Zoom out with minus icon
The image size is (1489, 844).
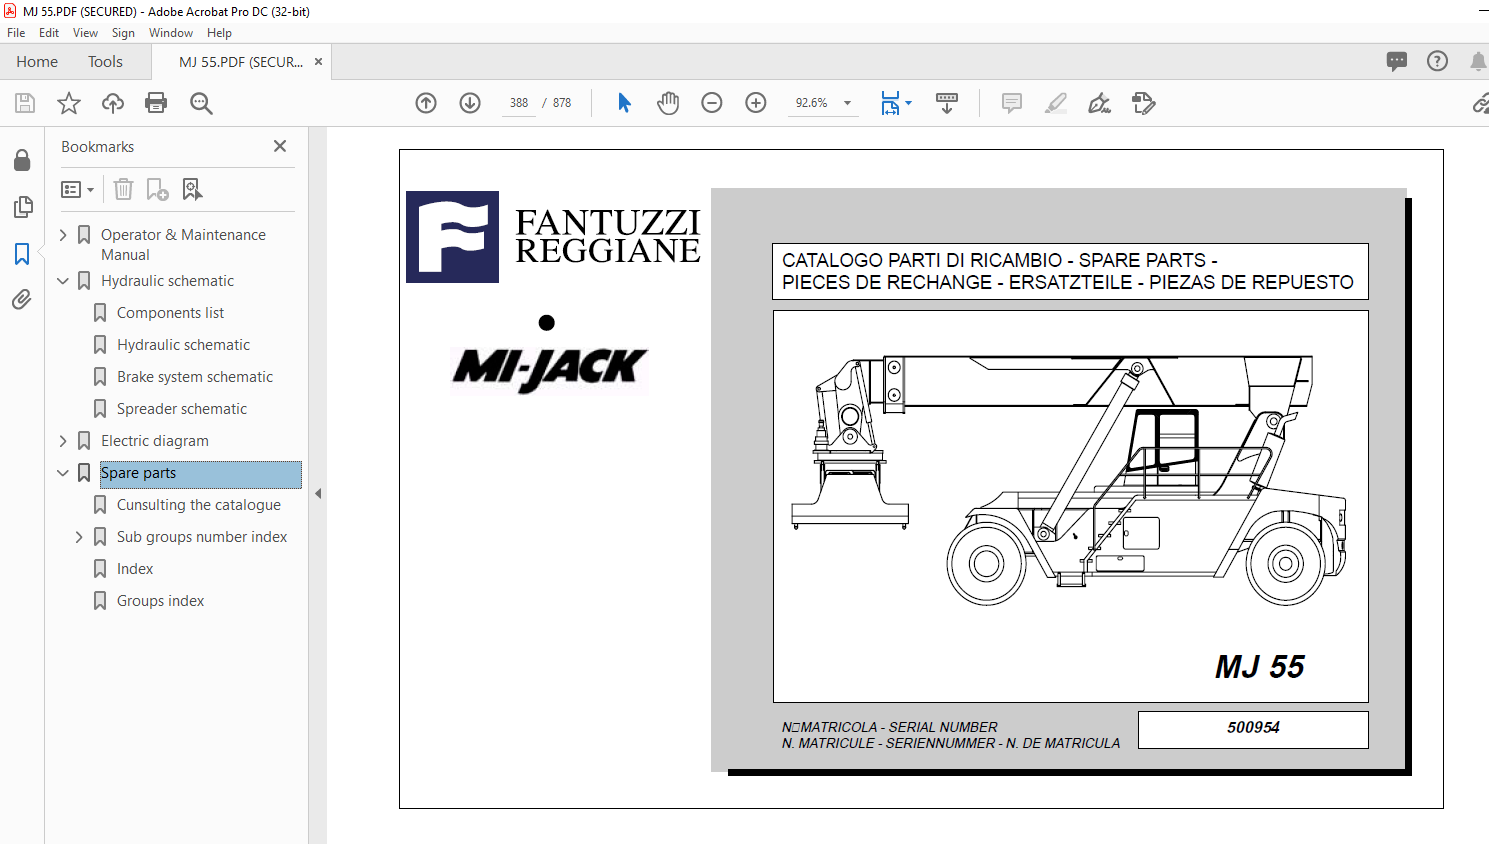[x=712, y=103]
